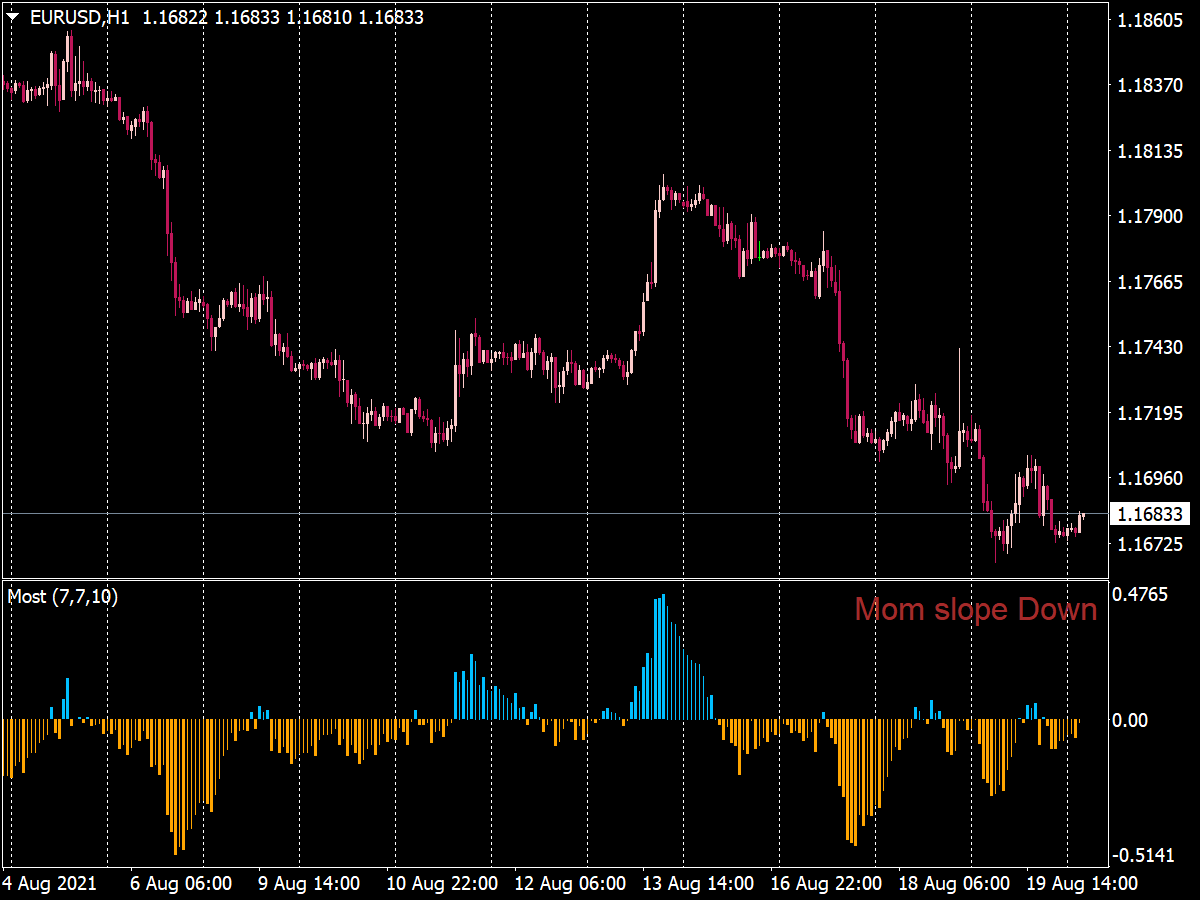The image size is (1200, 900).
Task: Click the 1.18605 price axis label
Action: click(x=1150, y=21)
